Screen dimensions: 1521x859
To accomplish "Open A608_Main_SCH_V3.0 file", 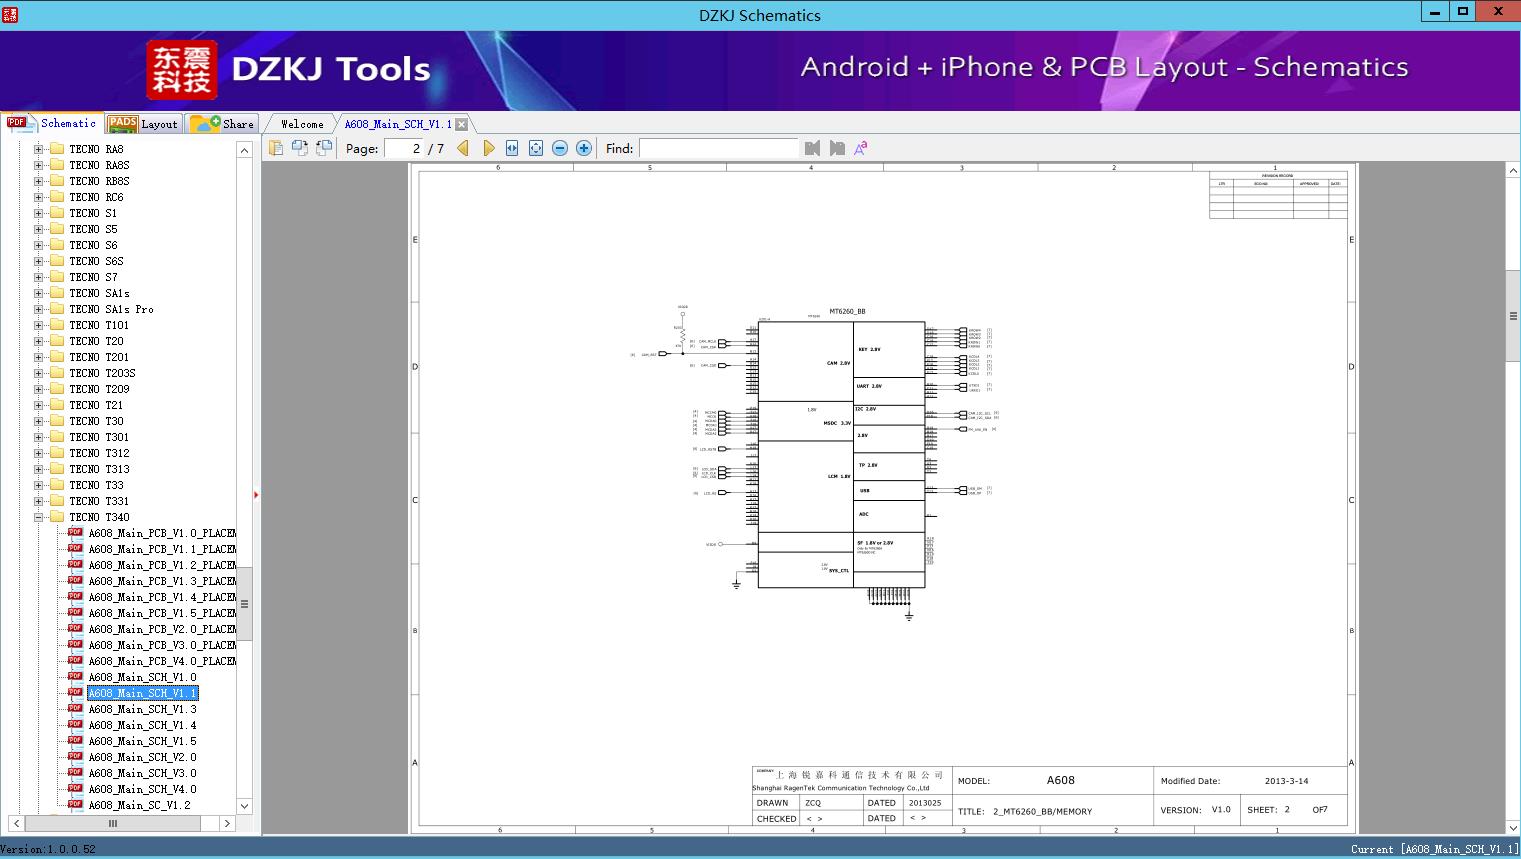I will point(142,773).
